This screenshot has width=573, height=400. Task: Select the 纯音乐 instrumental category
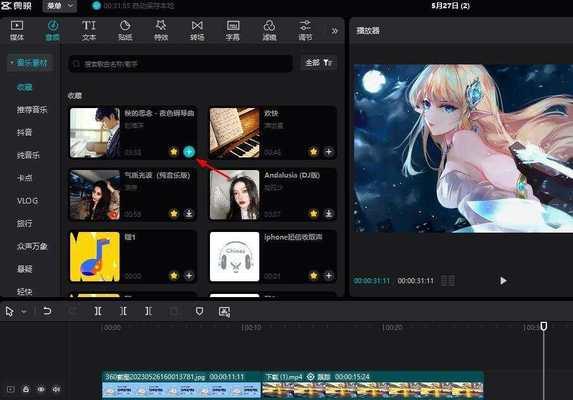pyautogui.click(x=28, y=155)
